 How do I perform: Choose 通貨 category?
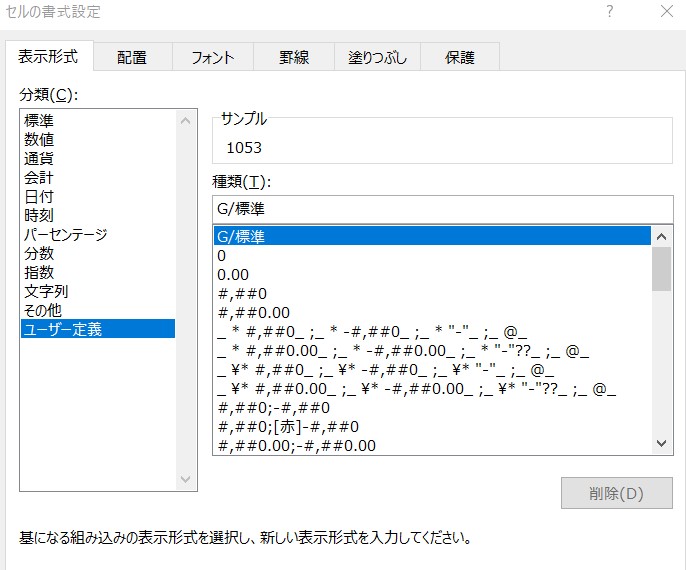98,158
